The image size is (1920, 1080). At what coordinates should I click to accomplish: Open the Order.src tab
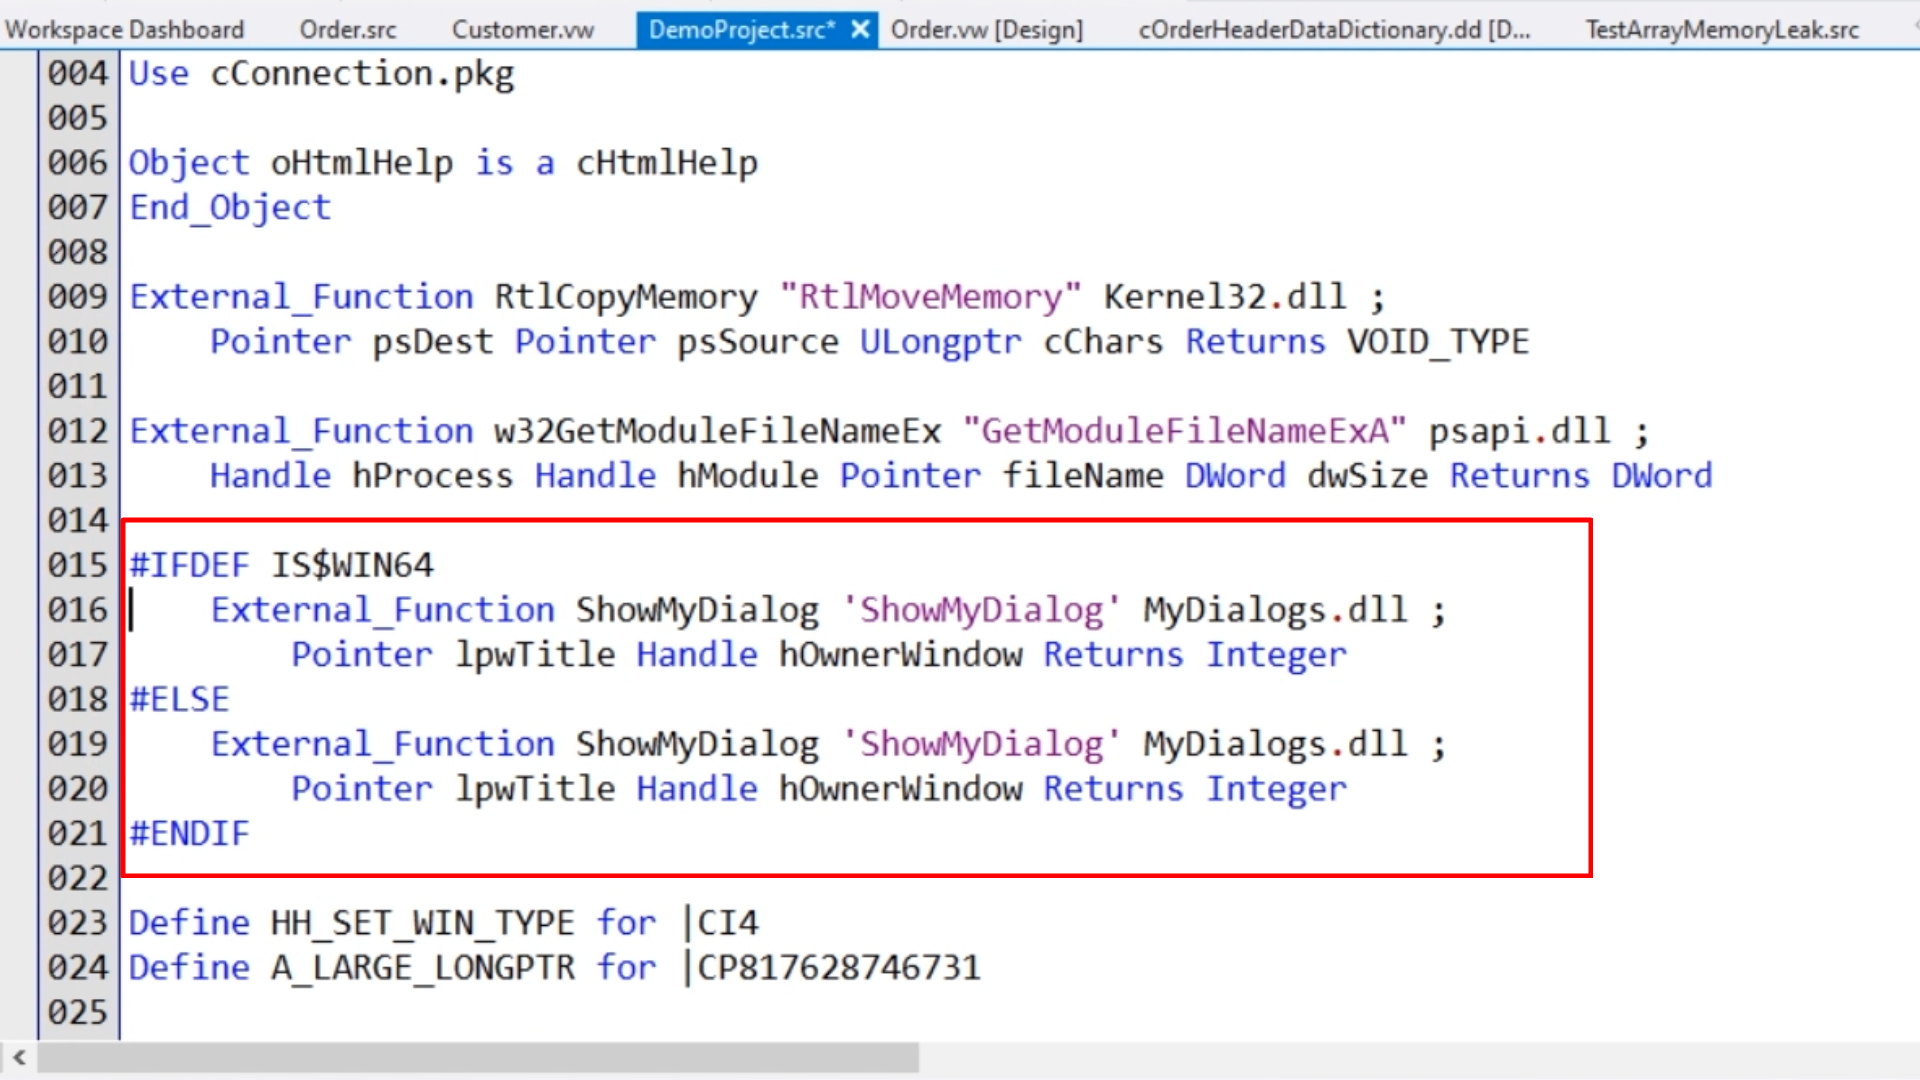click(x=348, y=30)
